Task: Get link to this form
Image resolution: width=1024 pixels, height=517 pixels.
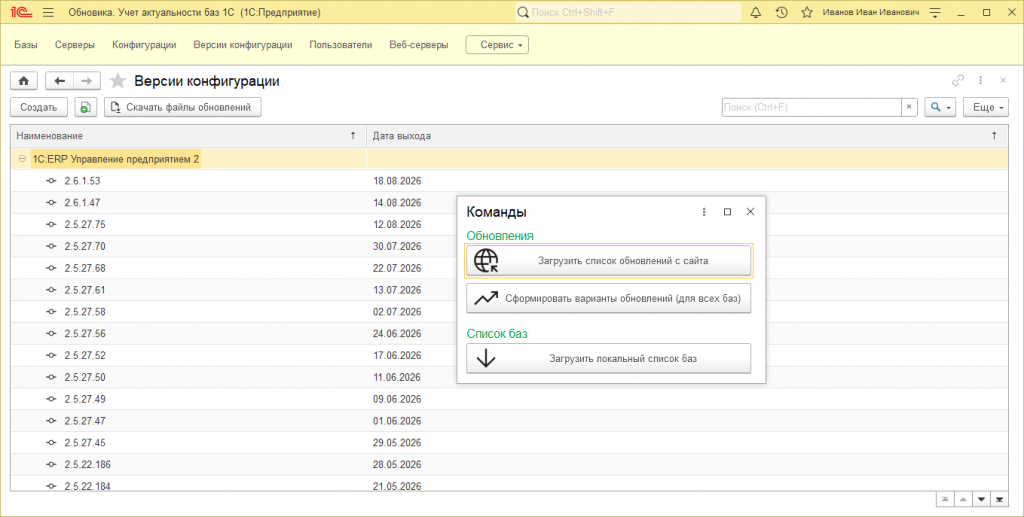Action: coord(958,80)
